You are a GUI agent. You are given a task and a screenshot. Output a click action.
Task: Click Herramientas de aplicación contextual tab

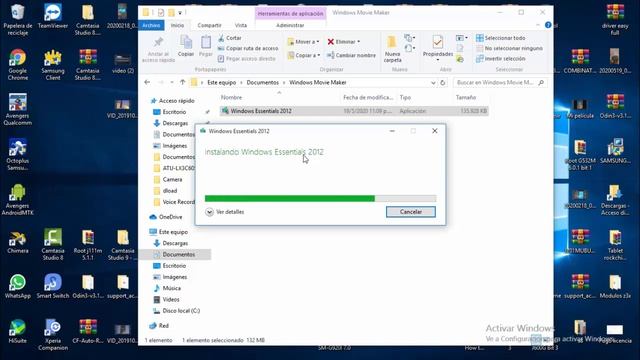click(290, 13)
